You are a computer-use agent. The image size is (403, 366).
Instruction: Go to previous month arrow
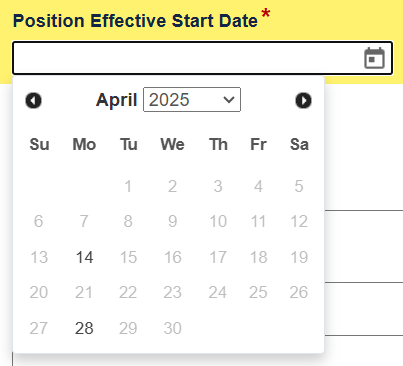click(x=34, y=100)
